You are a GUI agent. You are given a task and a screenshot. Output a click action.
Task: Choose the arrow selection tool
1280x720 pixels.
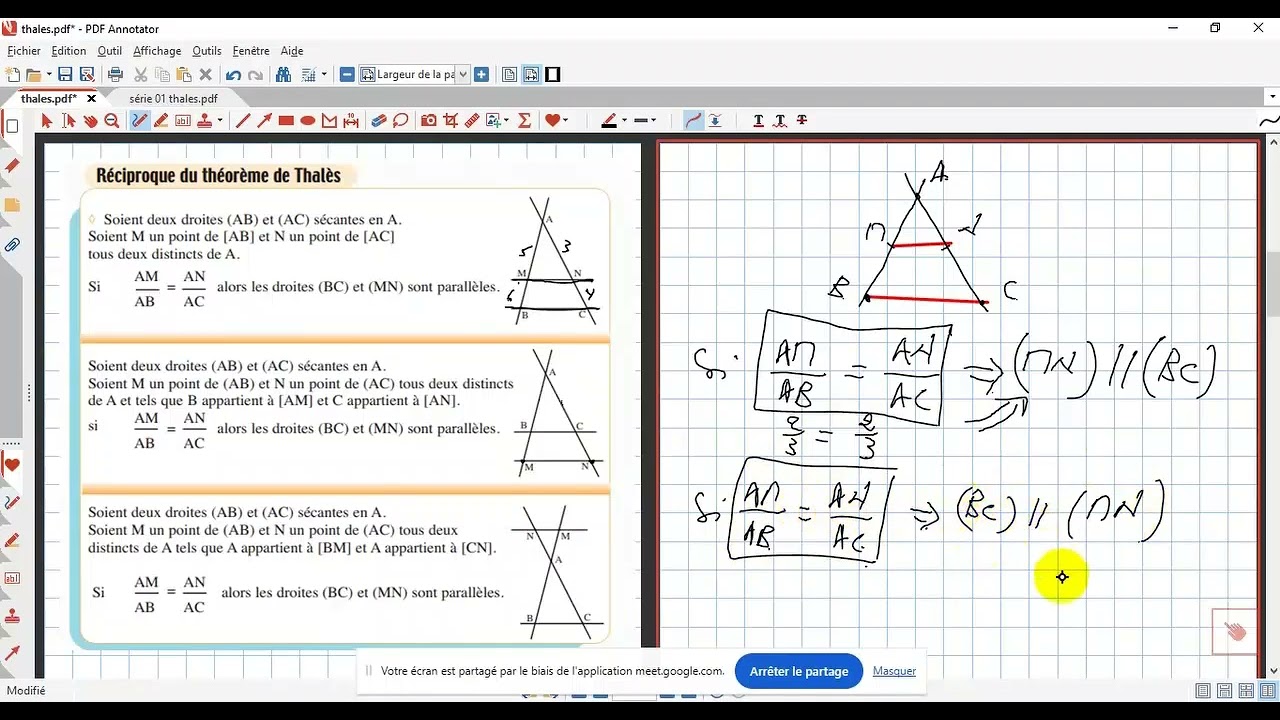pyautogui.click(x=46, y=121)
